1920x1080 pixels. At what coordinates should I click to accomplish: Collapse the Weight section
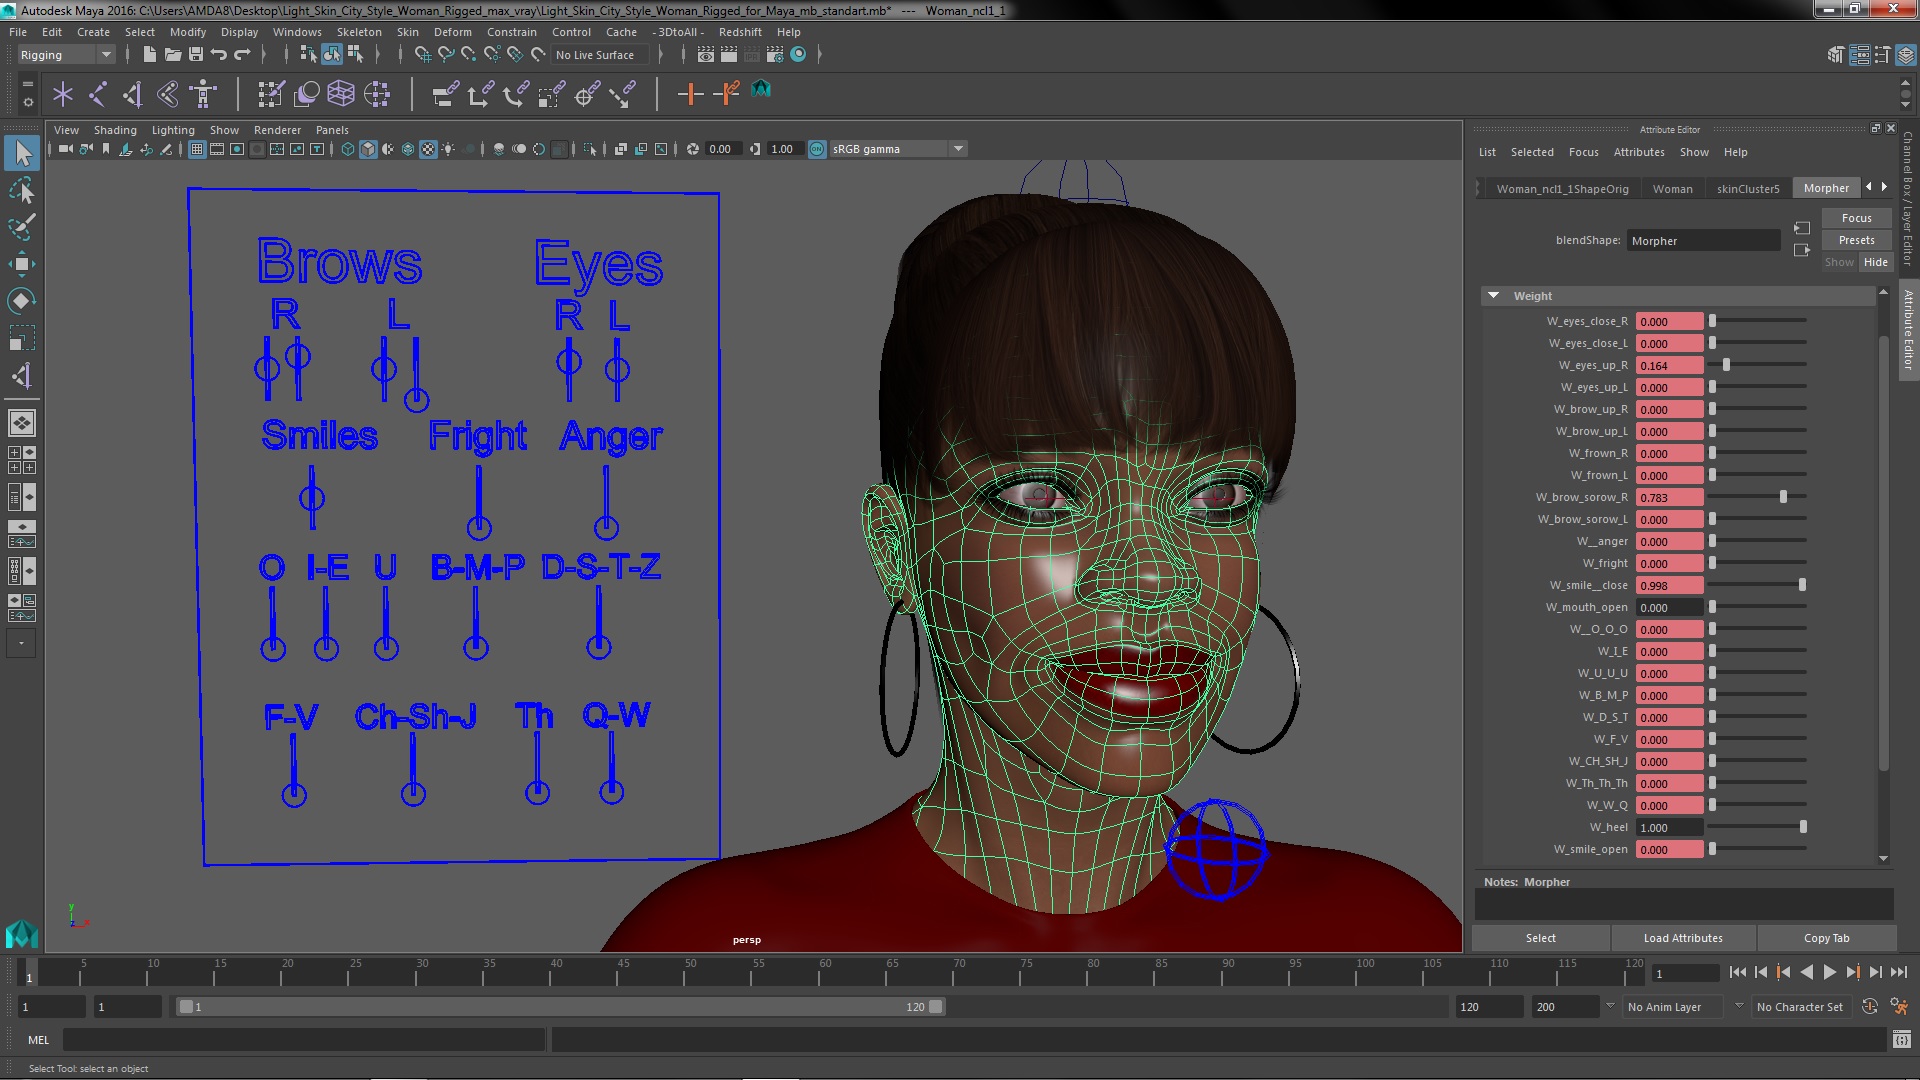point(1493,296)
